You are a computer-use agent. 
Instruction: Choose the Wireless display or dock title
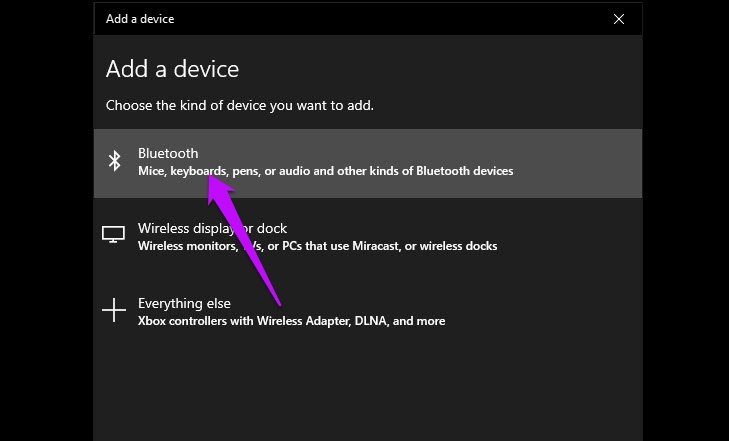(x=212, y=228)
